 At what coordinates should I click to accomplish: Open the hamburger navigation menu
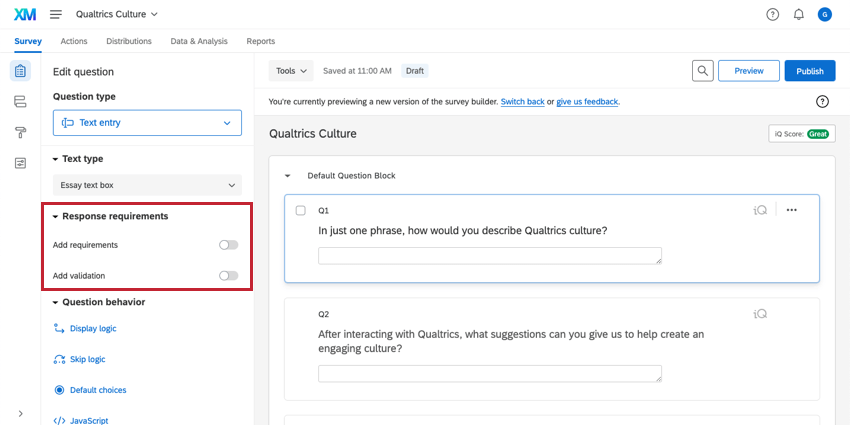pyautogui.click(x=55, y=14)
